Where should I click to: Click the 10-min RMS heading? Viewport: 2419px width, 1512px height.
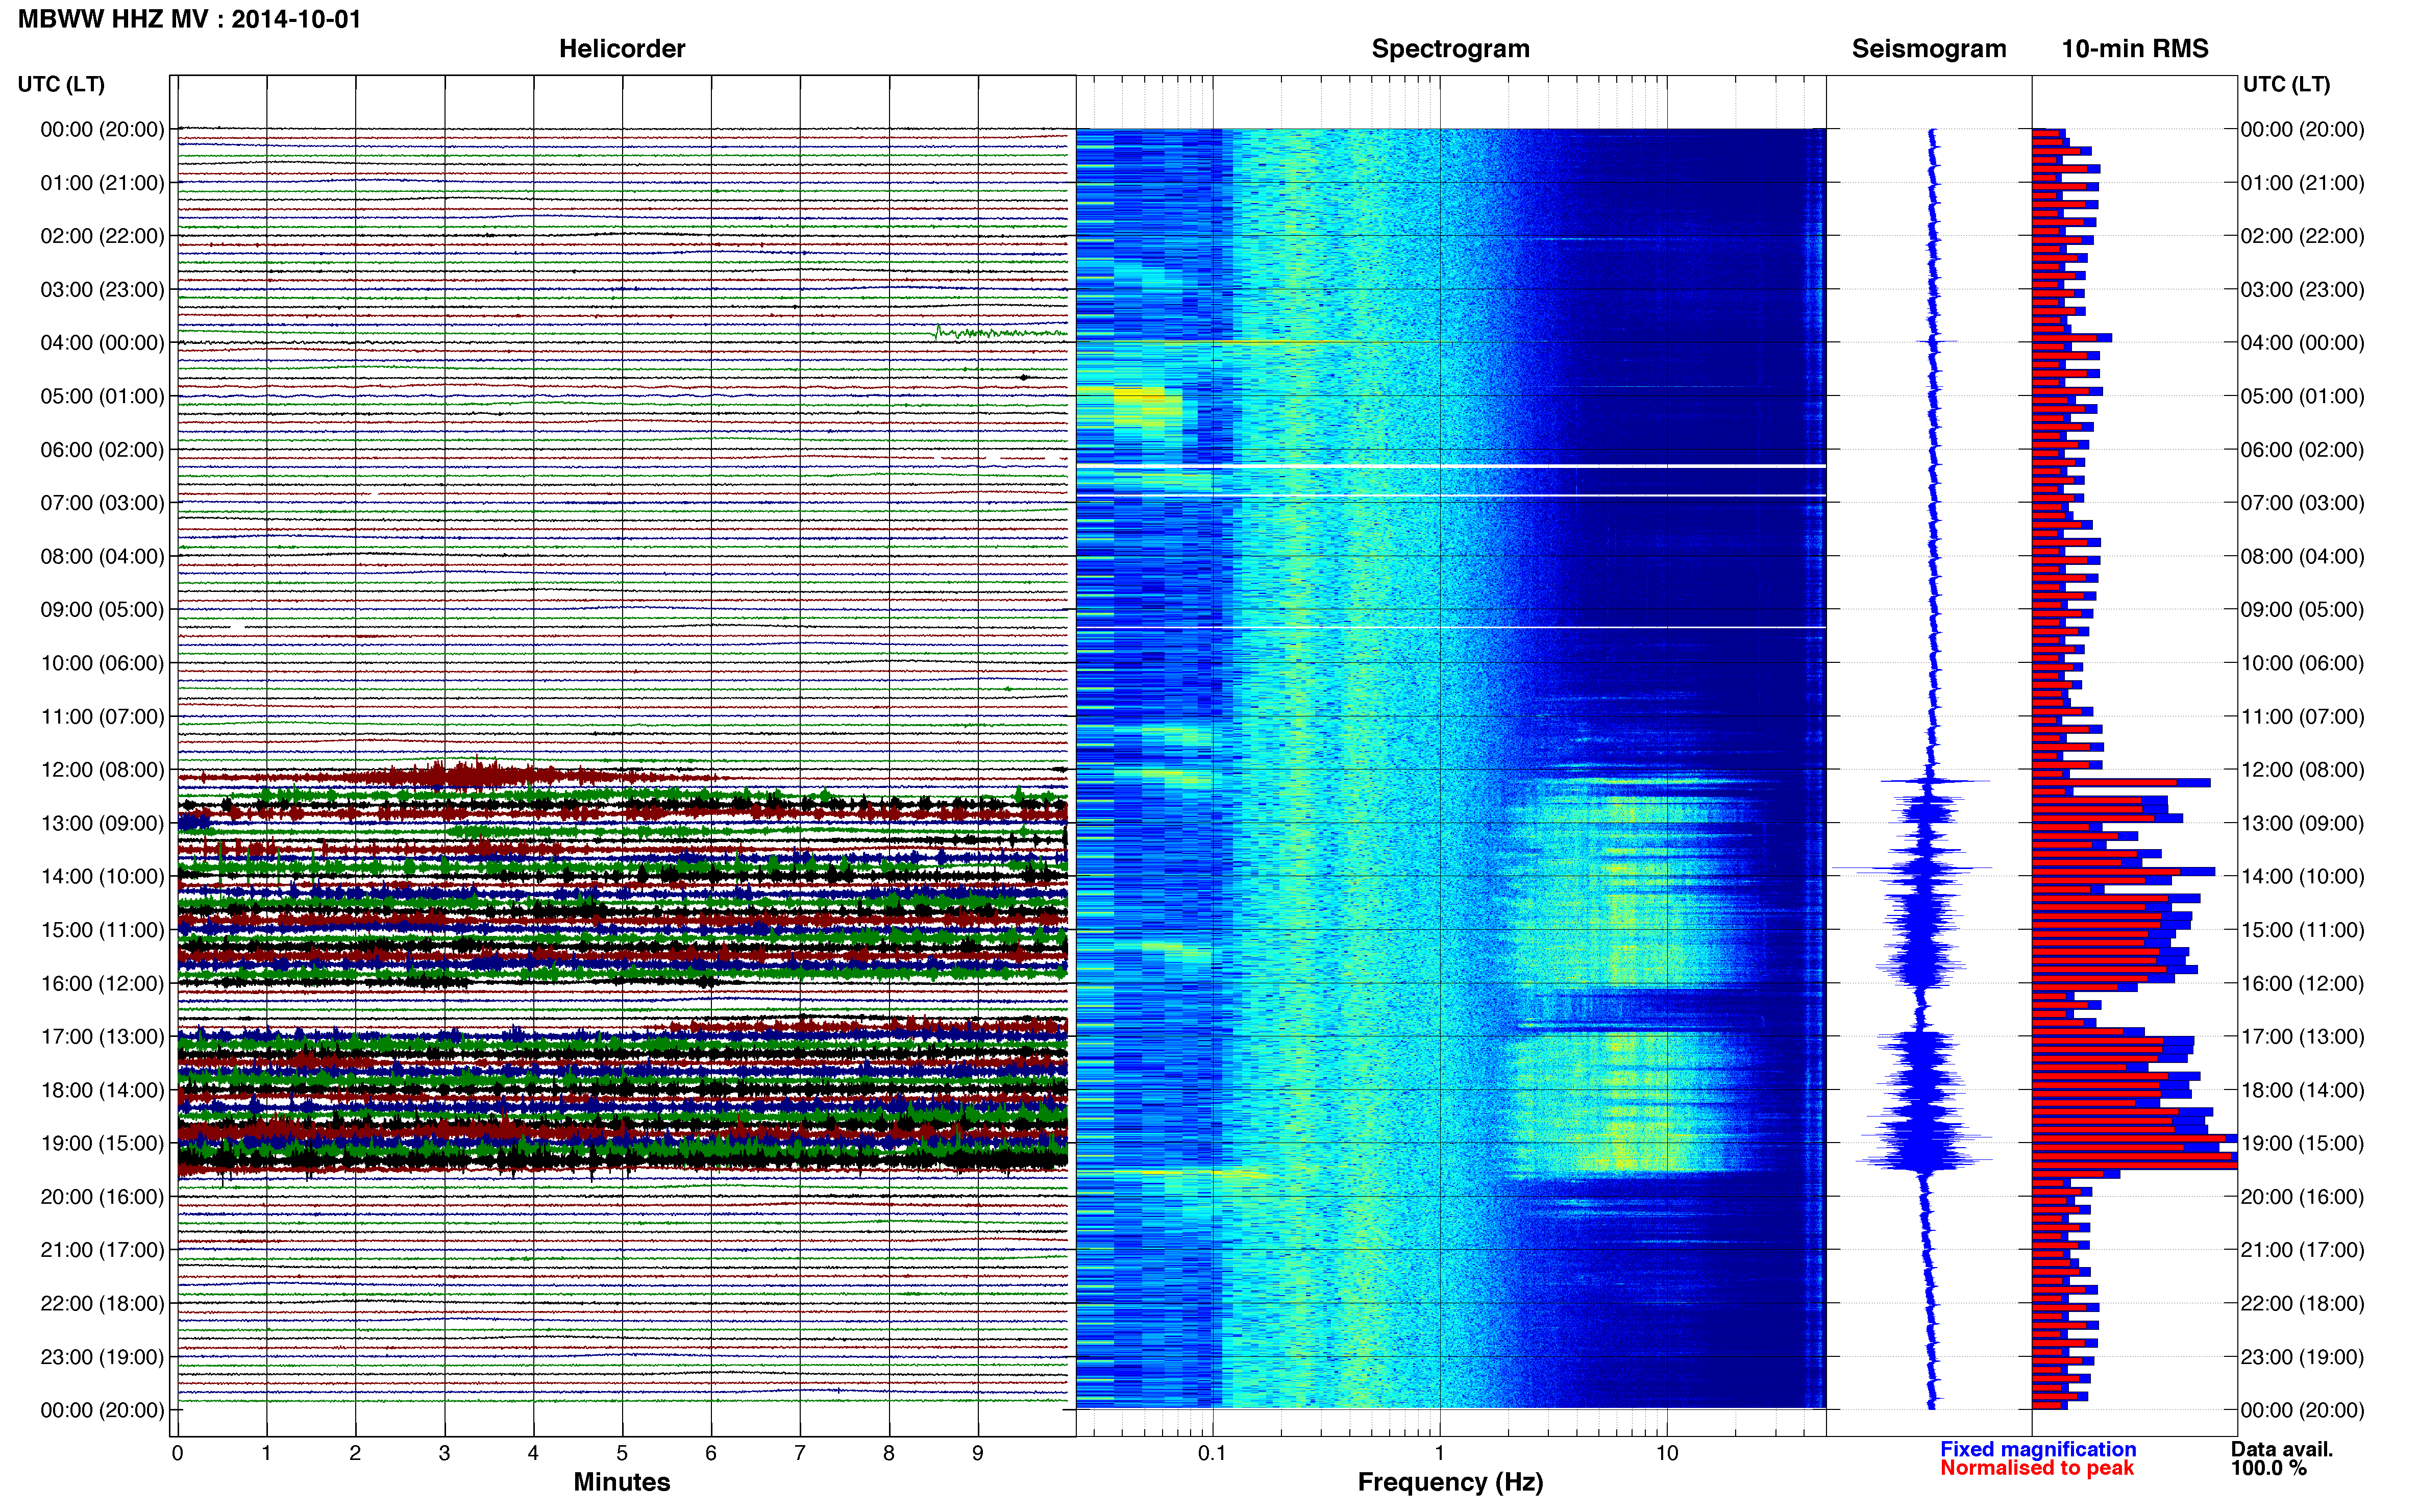click(2135, 48)
